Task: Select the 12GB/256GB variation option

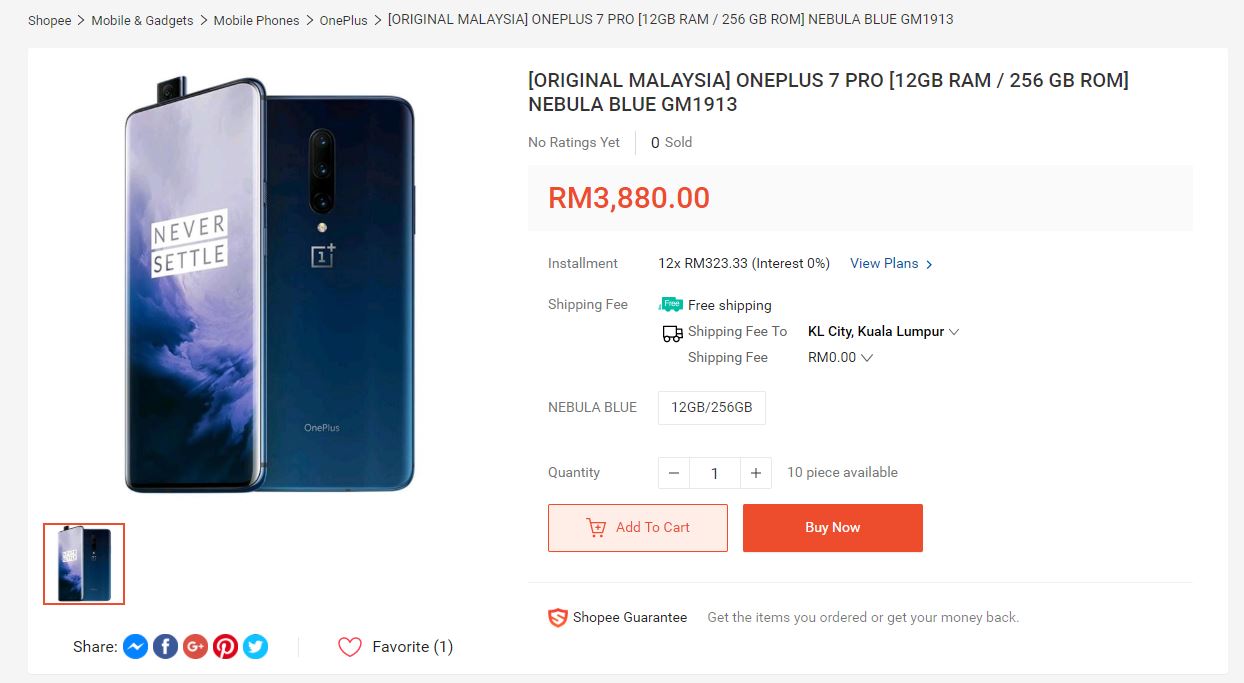Action: [711, 408]
